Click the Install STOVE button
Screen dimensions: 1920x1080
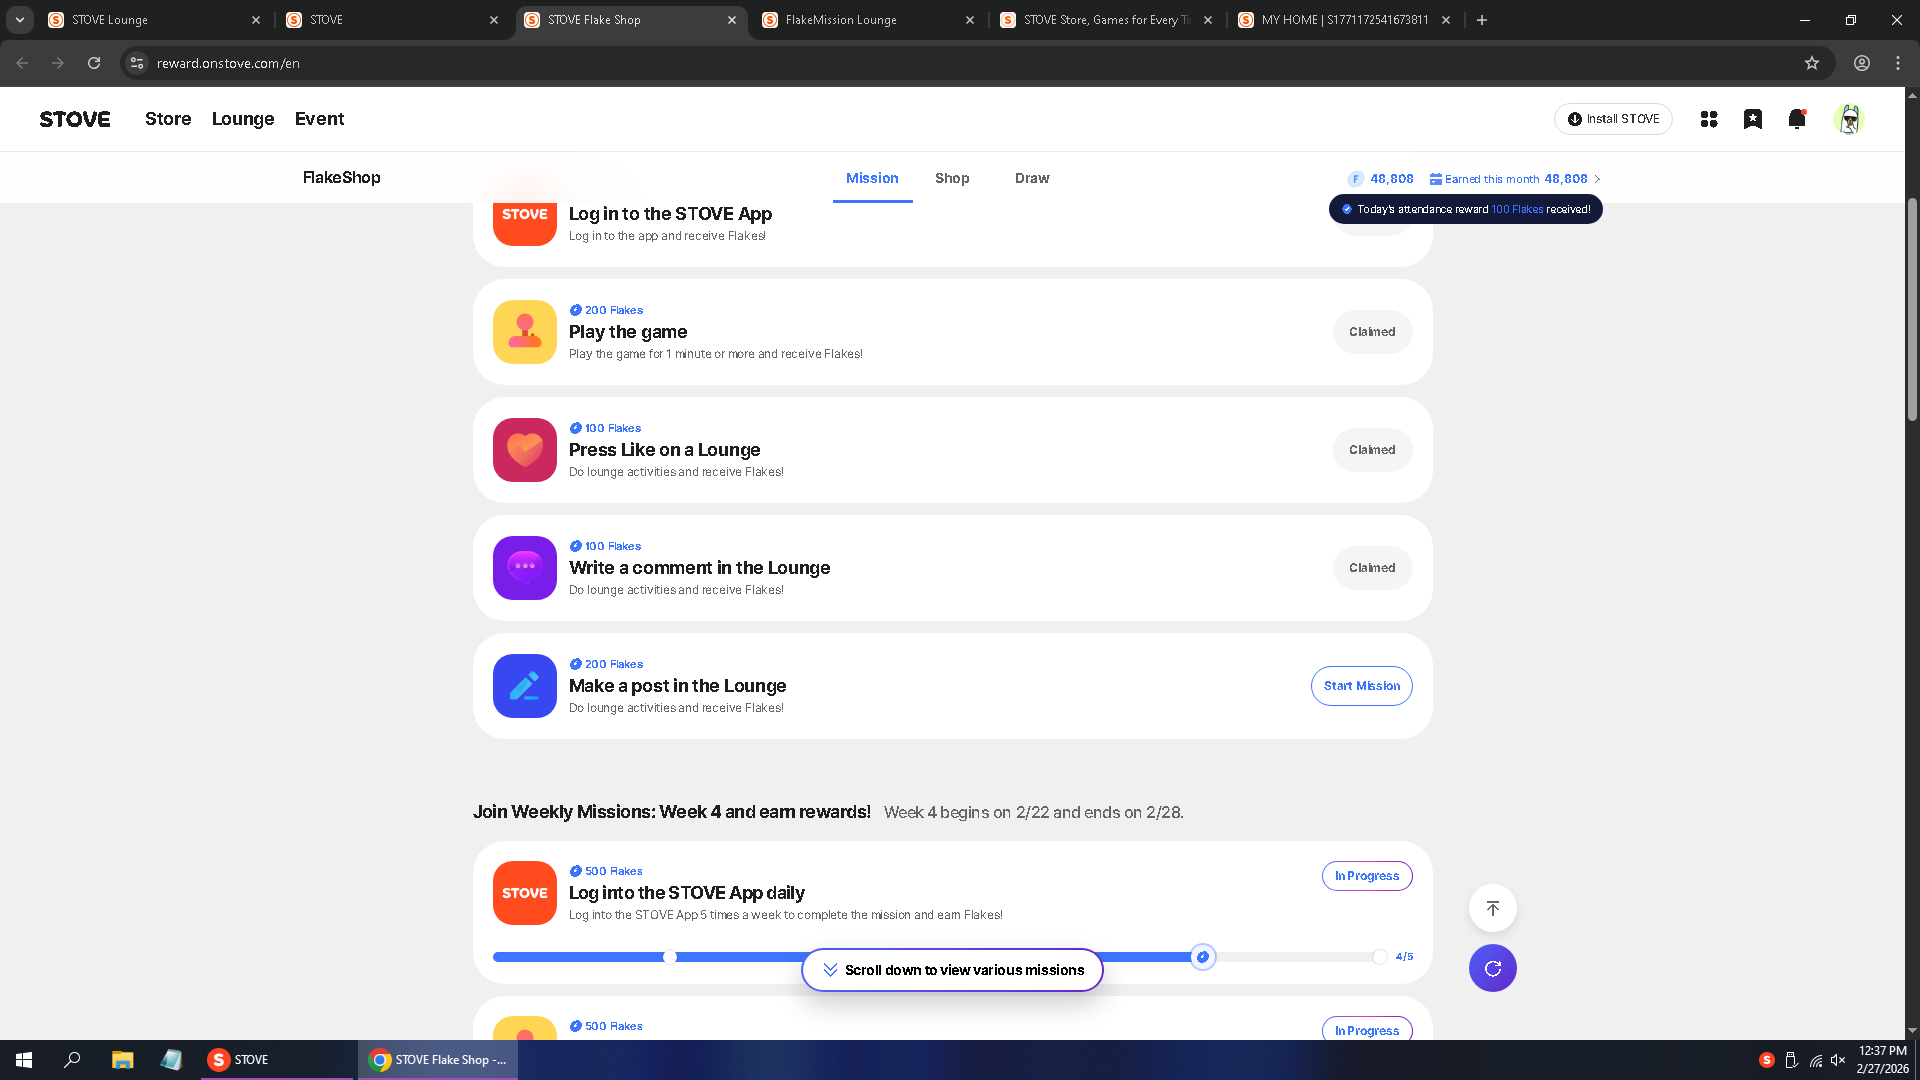click(x=1612, y=119)
